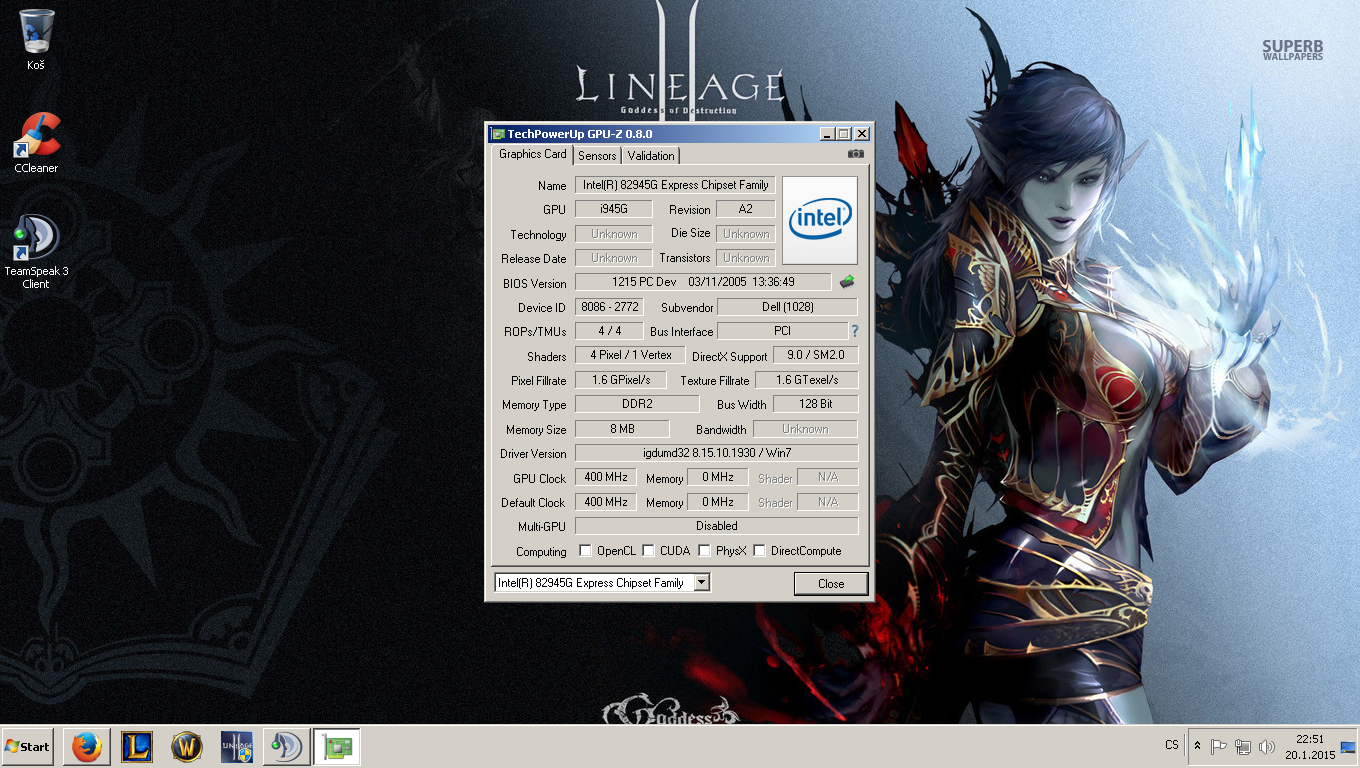Viewport: 1360px width, 768px height.
Task: Show hidden system tray icons
Action: pos(1197,746)
